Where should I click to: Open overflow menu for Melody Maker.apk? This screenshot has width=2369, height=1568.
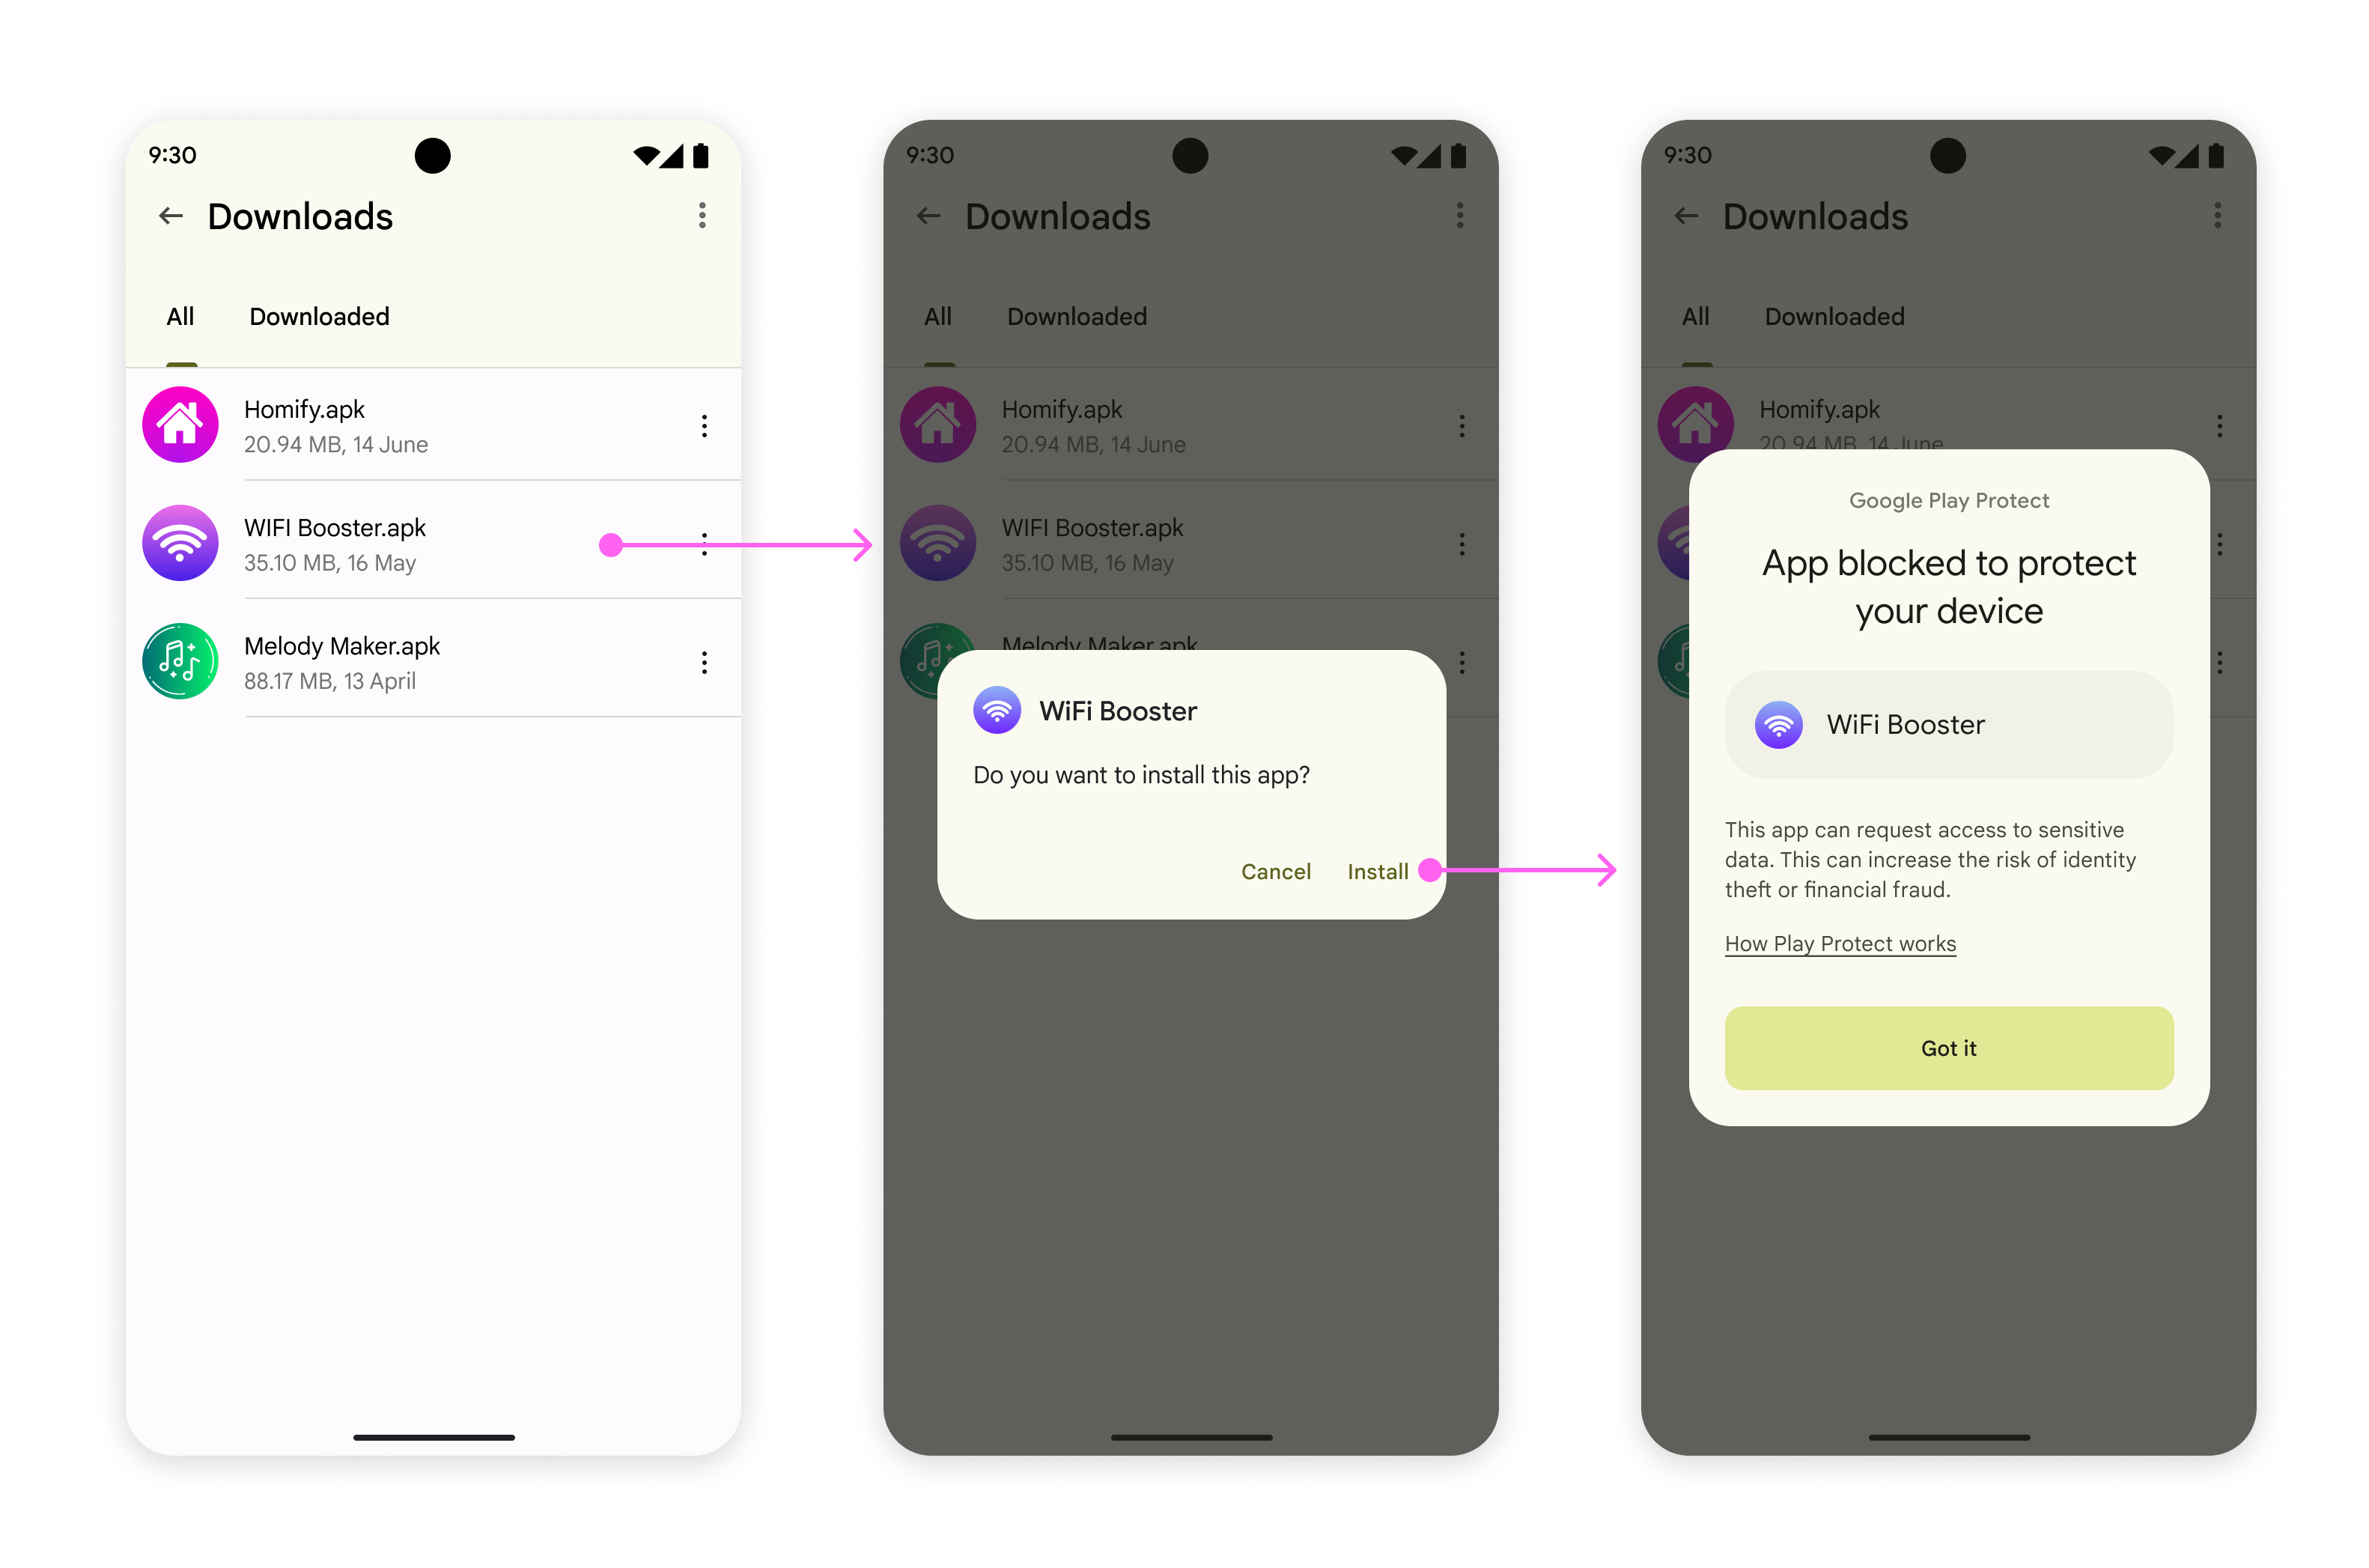click(702, 660)
